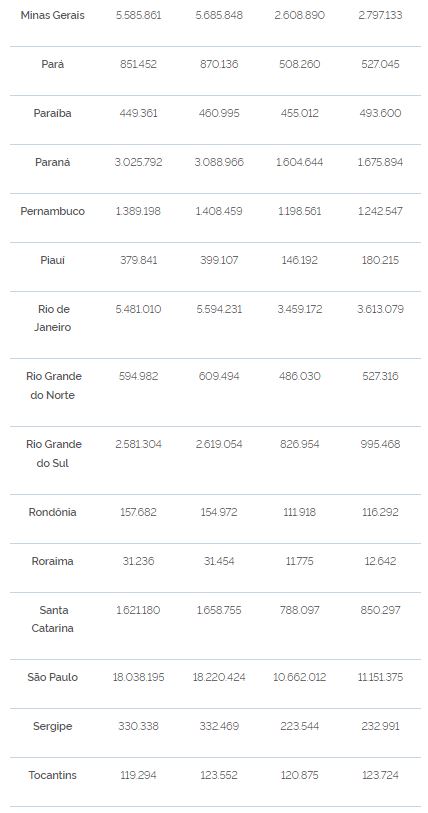Select São Paulo value 11.151.375
This screenshot has height=813, width=428.
380,677
